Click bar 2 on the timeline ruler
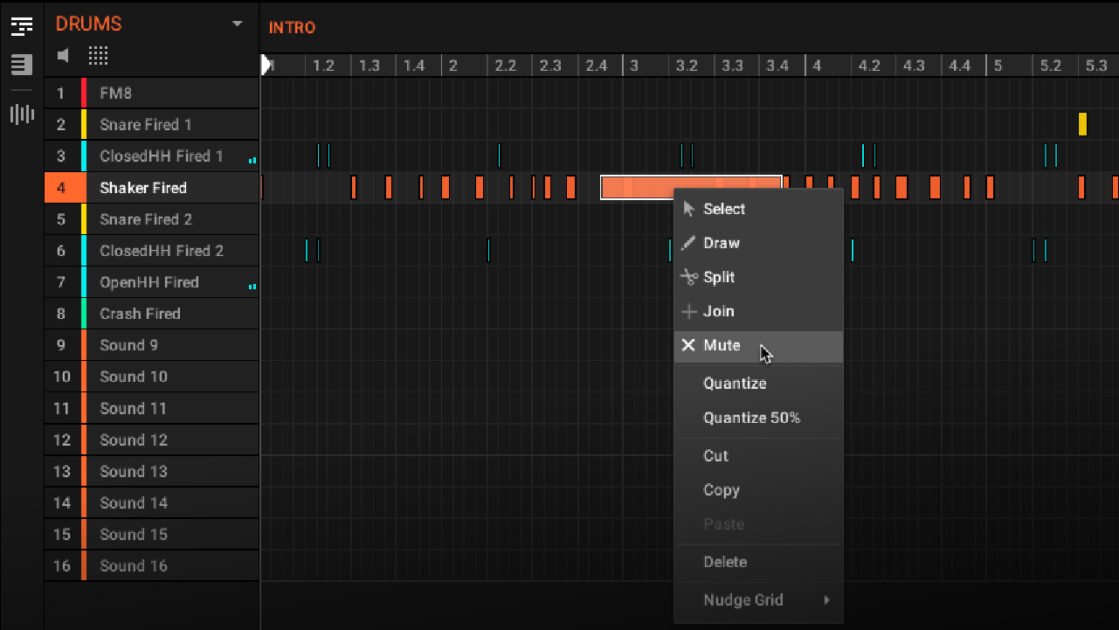 pyautogui.click(x=453, y=66)
